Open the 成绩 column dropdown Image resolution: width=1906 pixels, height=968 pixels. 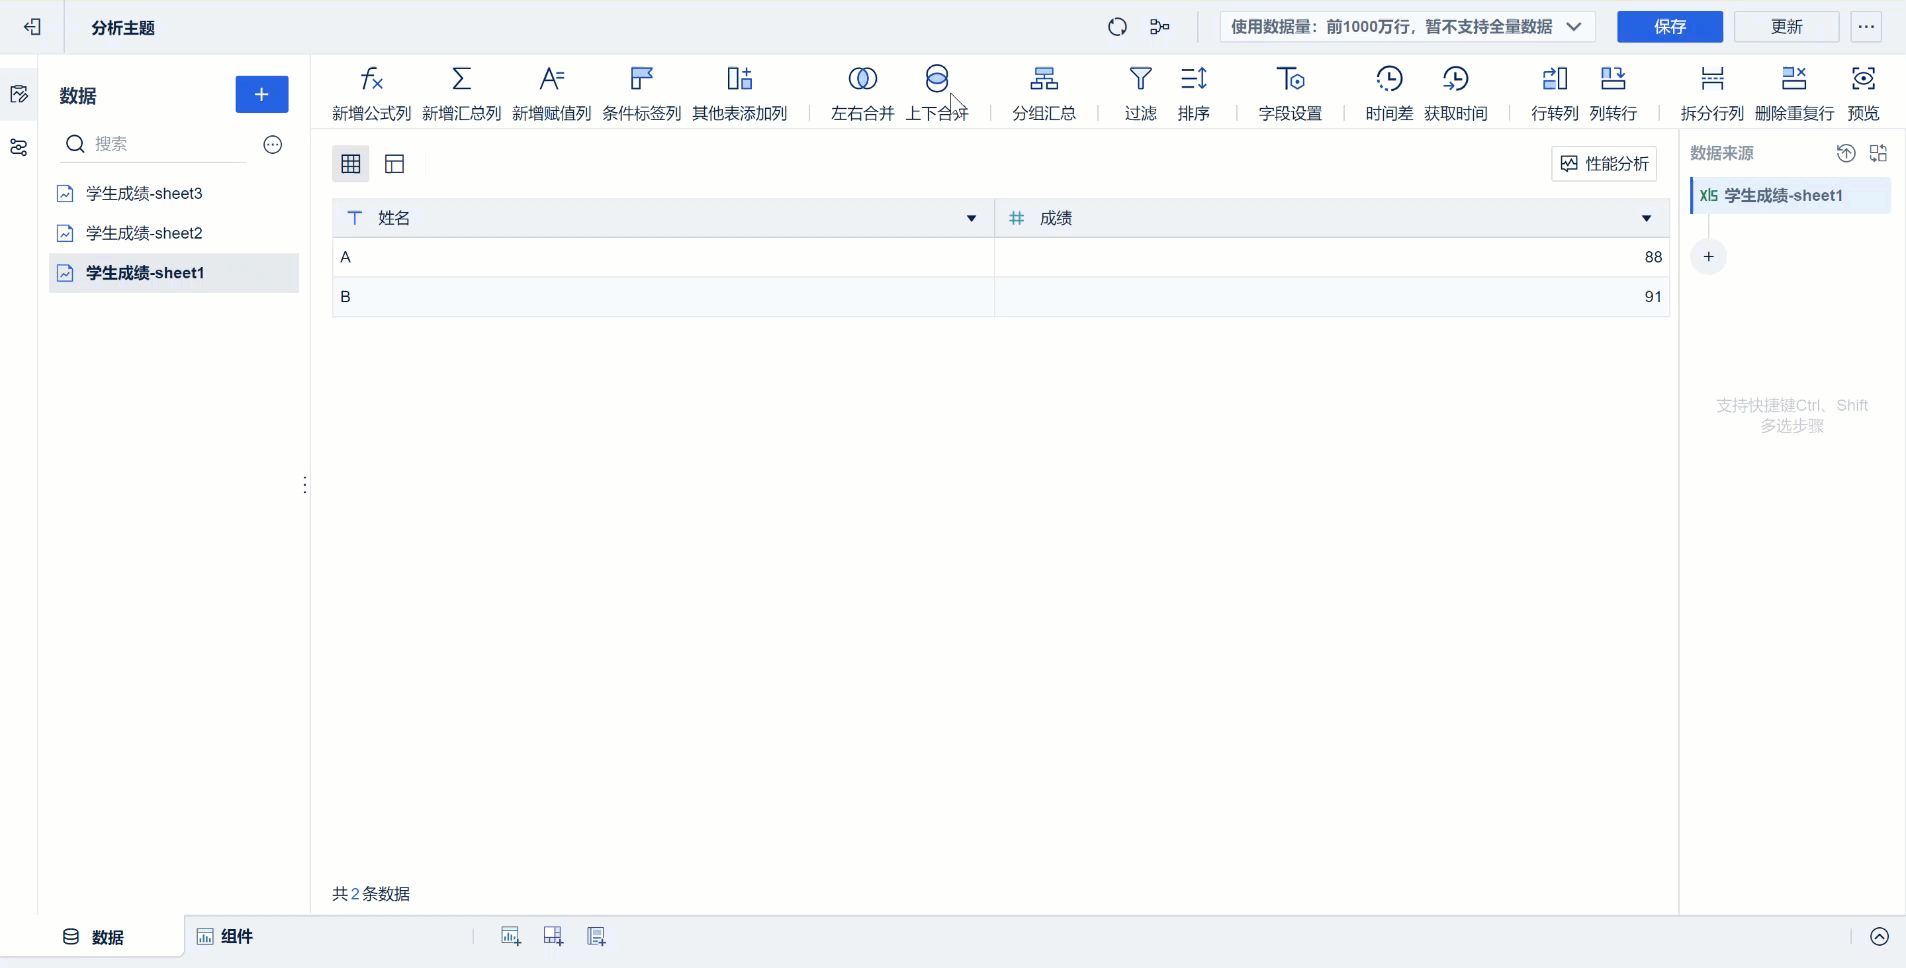point(1645,218)
